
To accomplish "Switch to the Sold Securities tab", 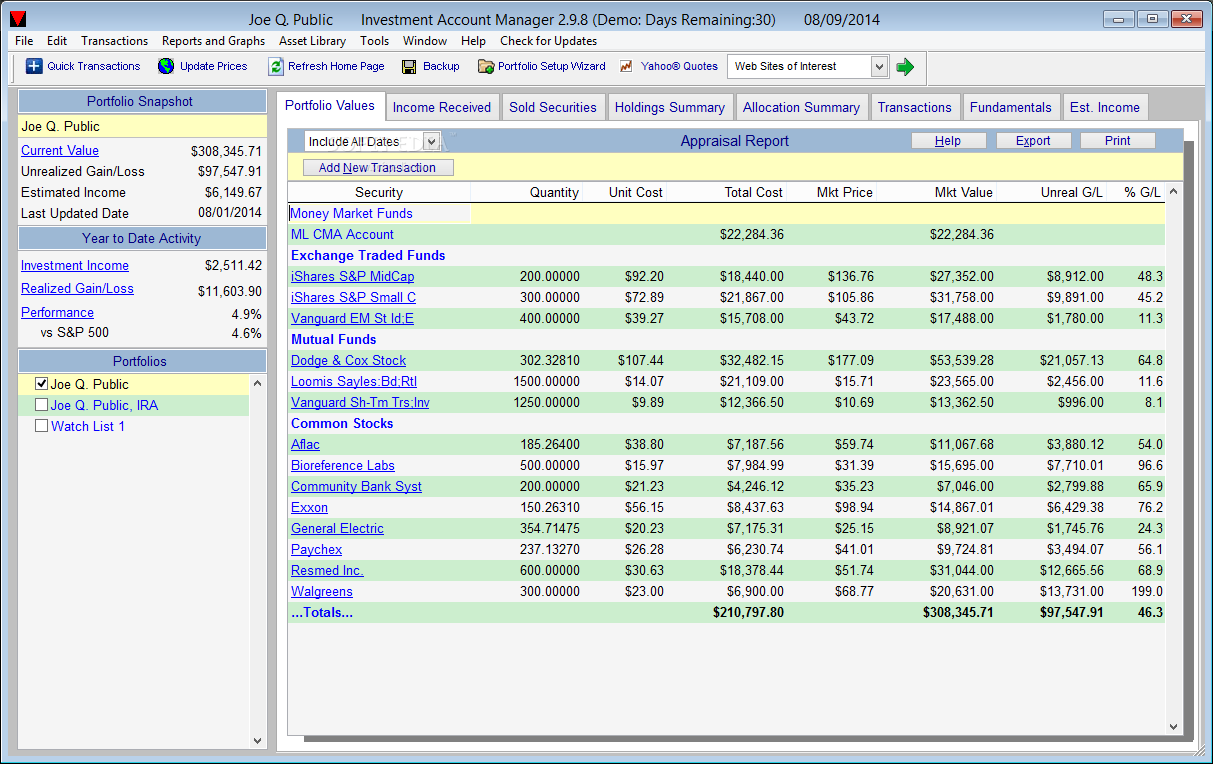I will point(553,107).
